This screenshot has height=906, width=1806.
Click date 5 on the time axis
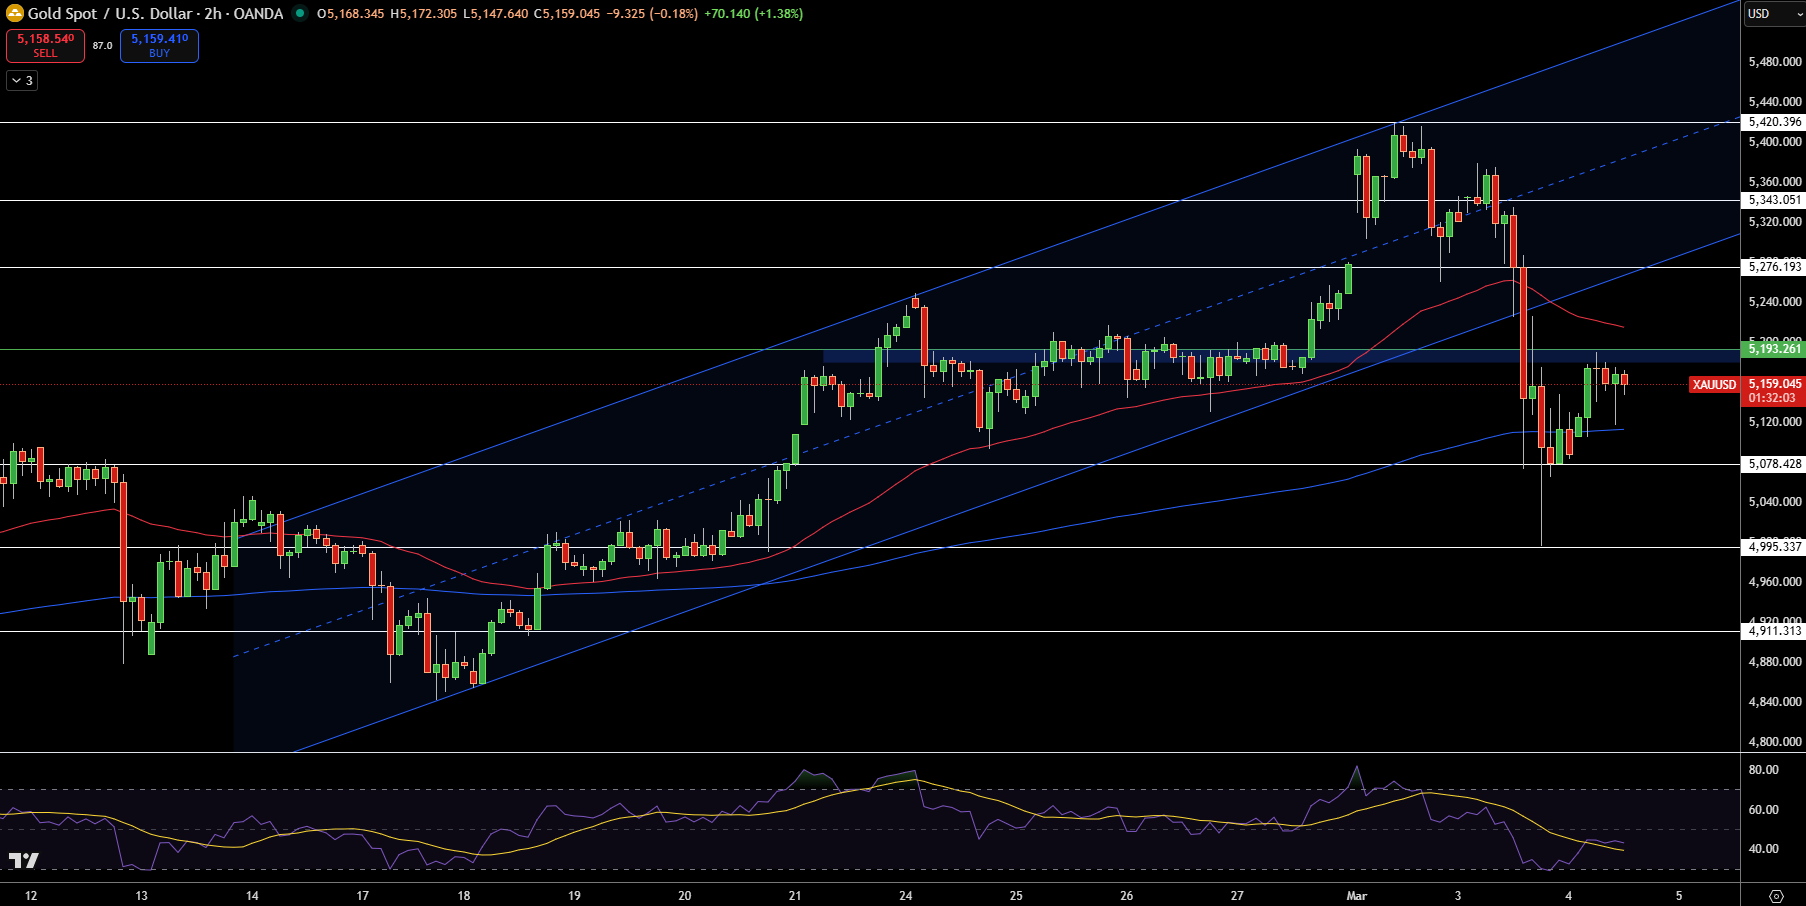(1679, 896)
